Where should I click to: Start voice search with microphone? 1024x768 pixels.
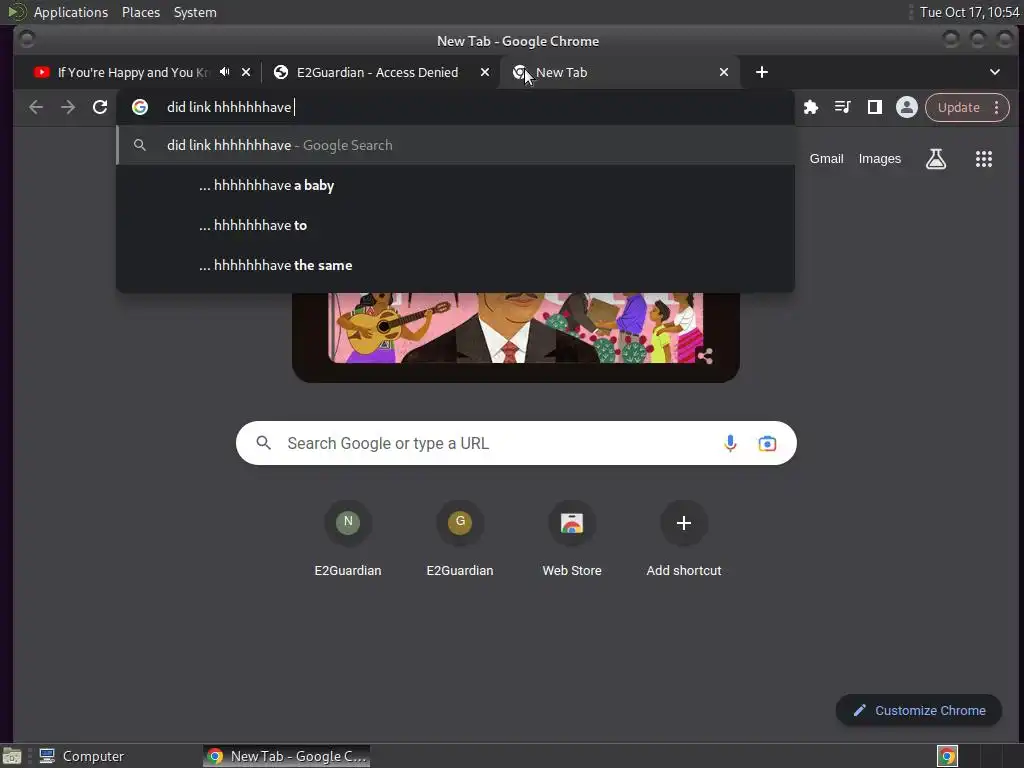[x=730, y=443]
